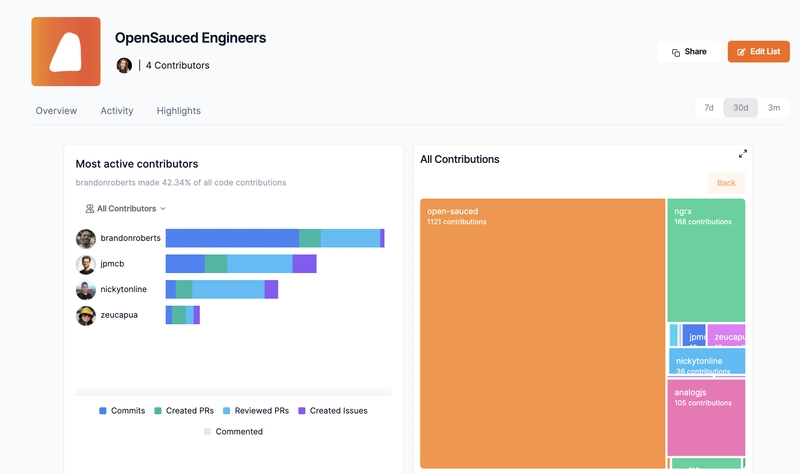Open the open-sauced treemap block
This screenshot has width=800, height=474.
pyautogui.click(x=542, y=333)
